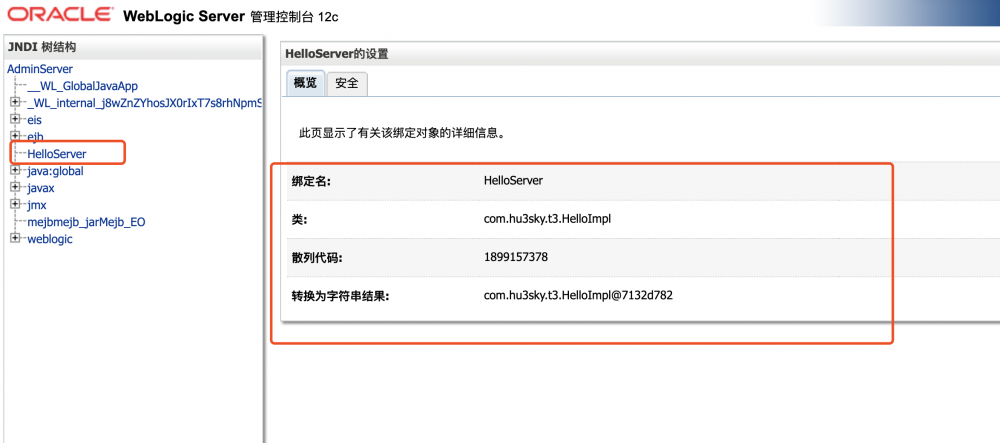Viewport: 1000px width, 443px height.
Task: Expand the weblogic node
Action: tap(15, 238)
